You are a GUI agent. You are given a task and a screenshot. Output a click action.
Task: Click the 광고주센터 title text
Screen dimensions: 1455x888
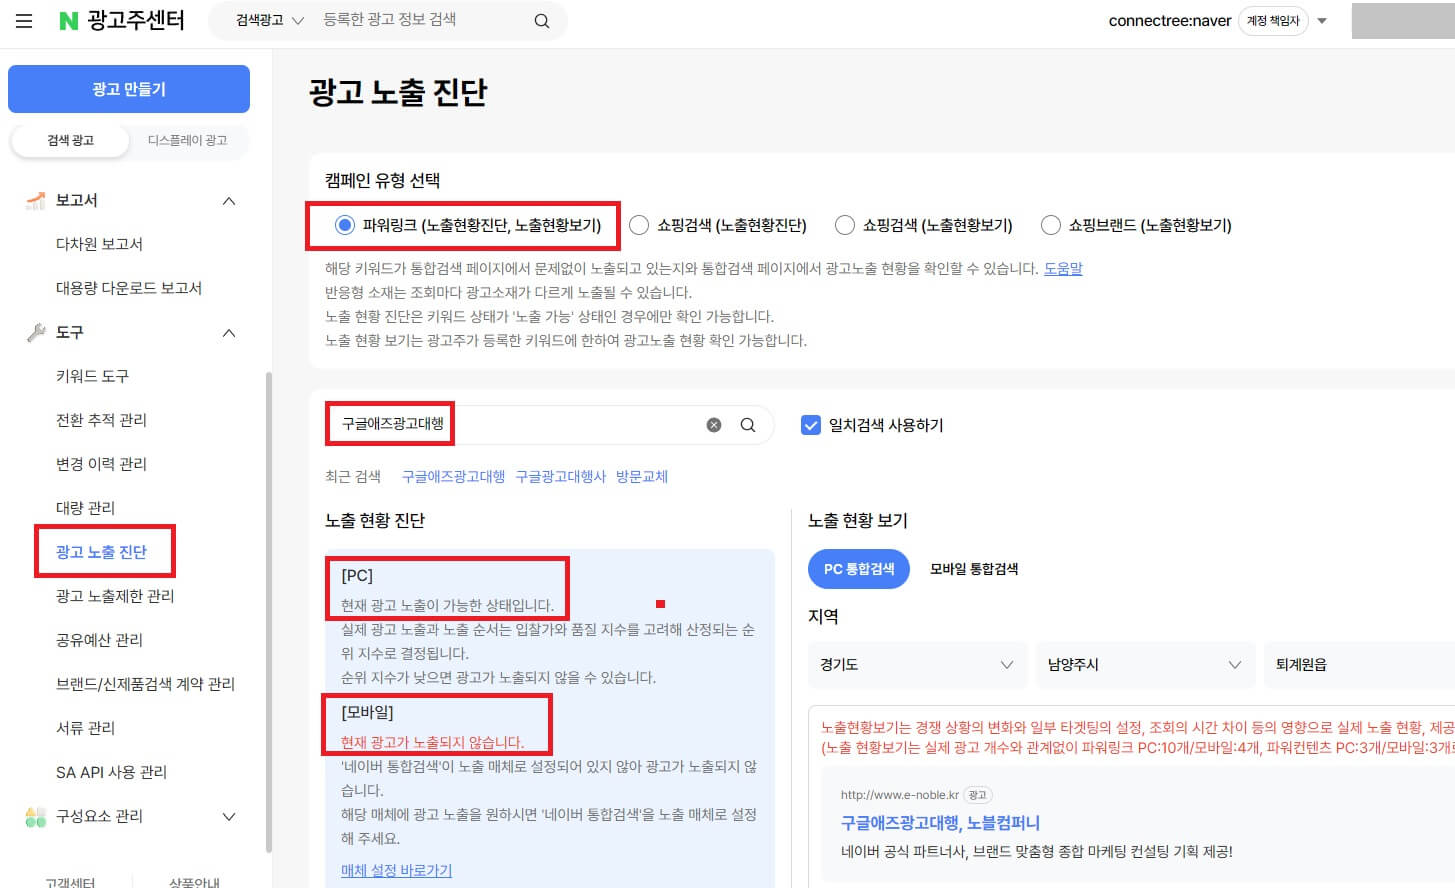pos(135,20)
